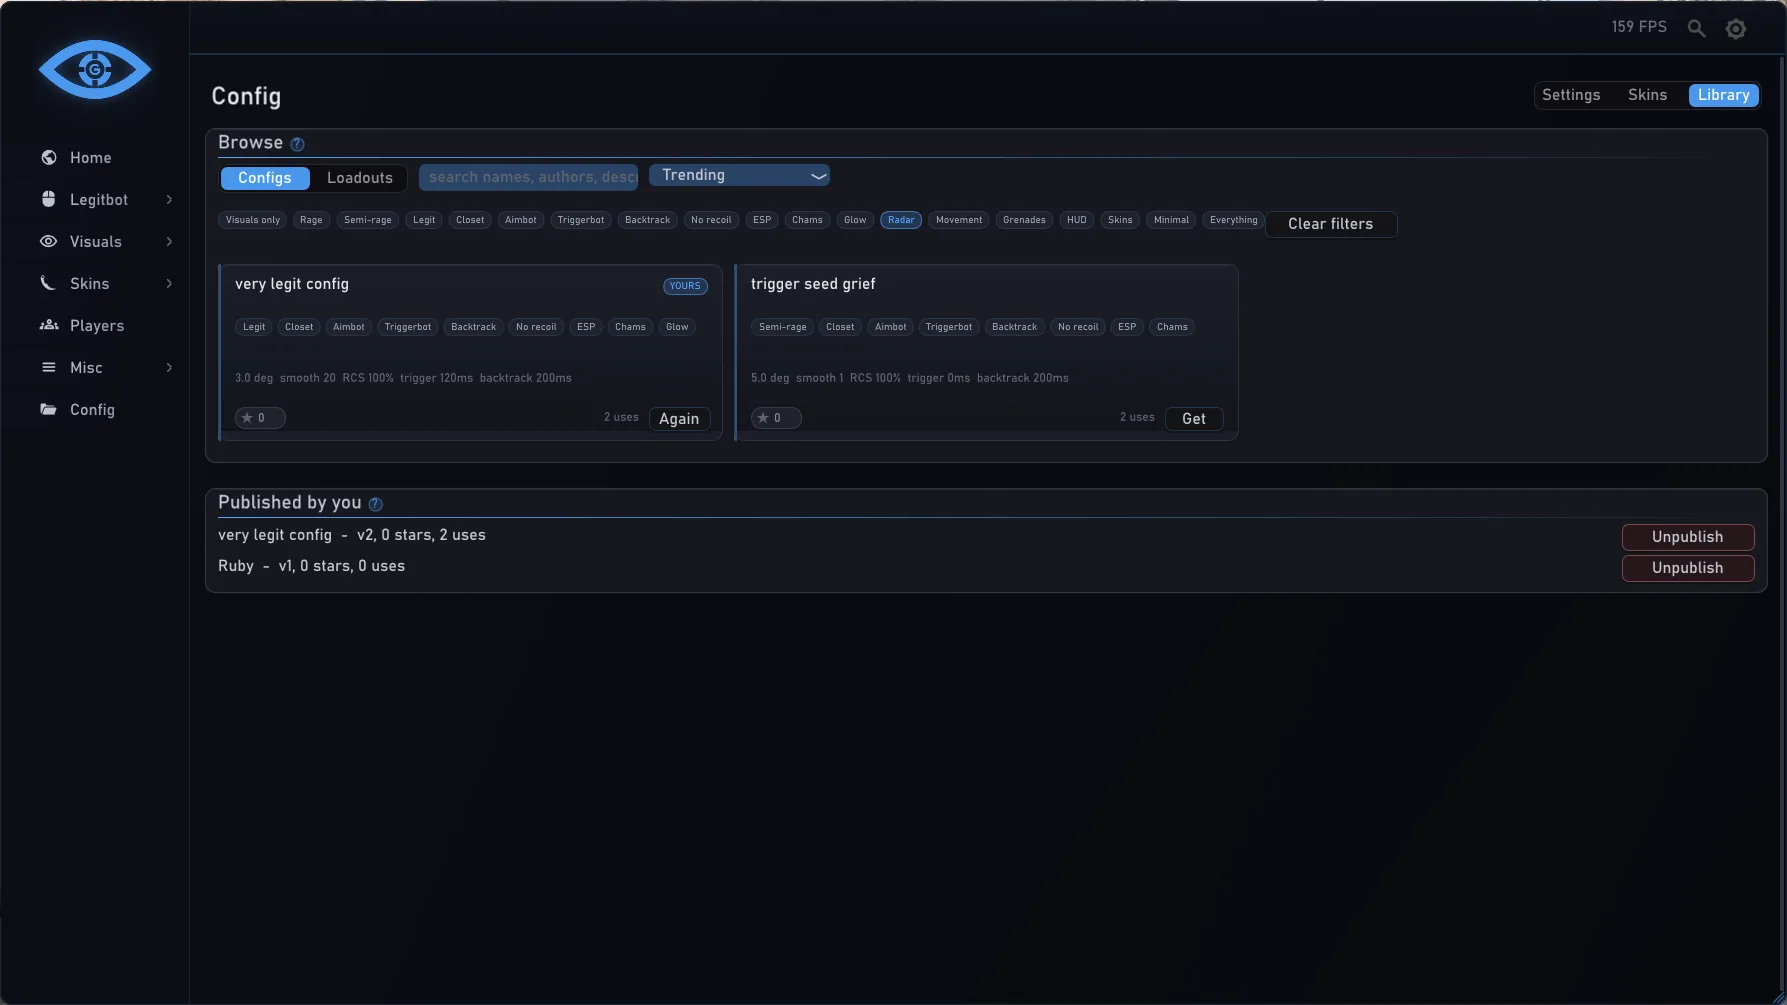Screen dimensions: 1787x1005
Task: Switch to the Loadouts tab
Action: pos(360,178)
